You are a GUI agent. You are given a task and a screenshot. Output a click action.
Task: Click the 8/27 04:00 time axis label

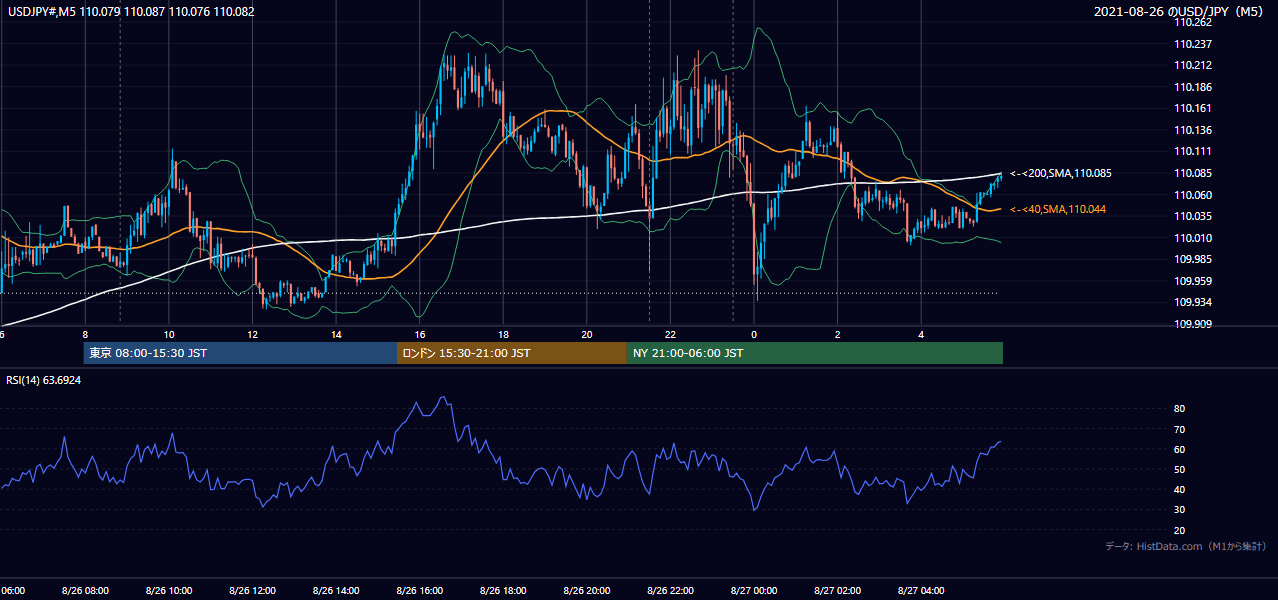click(921, 591)
